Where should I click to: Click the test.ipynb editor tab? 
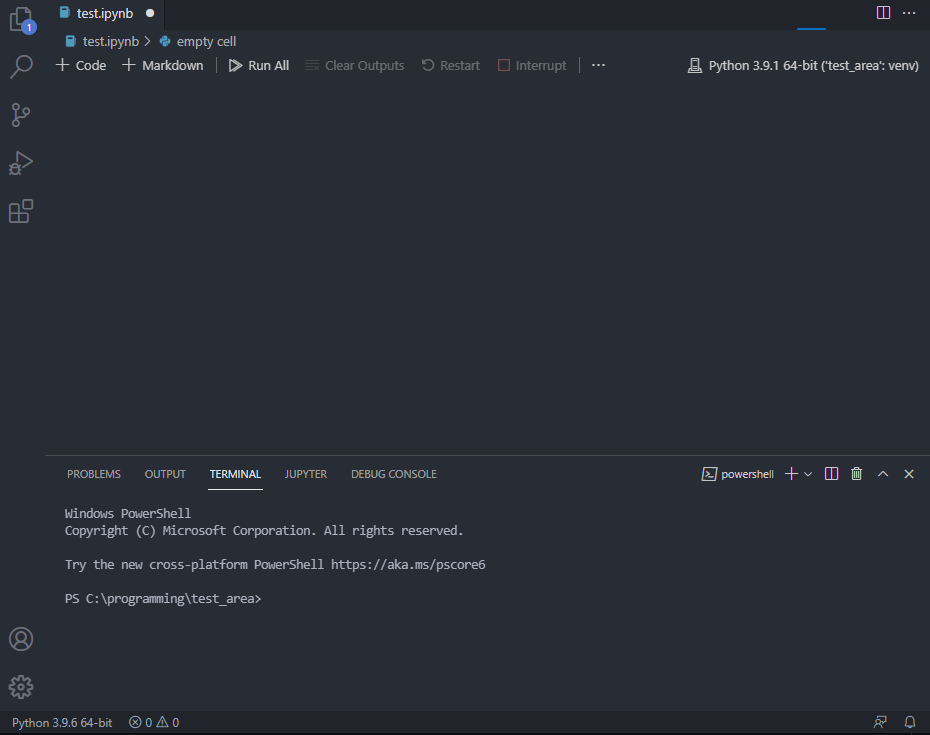click(104, 14)
